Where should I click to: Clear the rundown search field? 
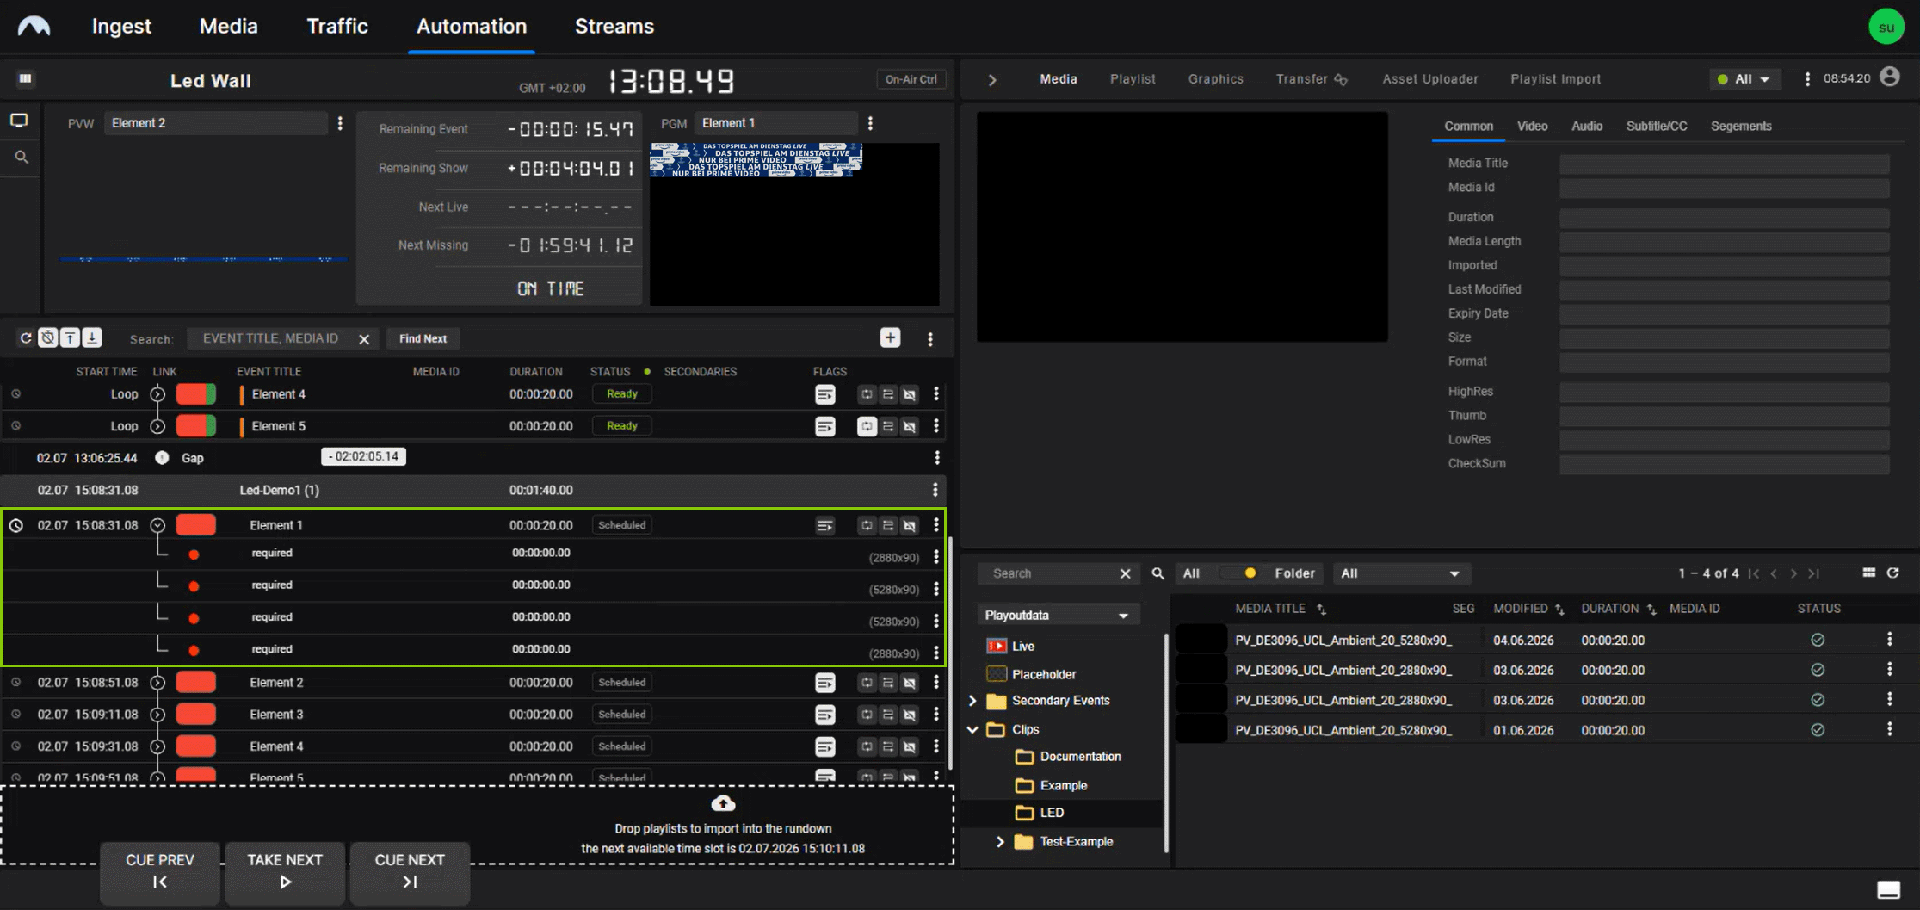point(364,339)
